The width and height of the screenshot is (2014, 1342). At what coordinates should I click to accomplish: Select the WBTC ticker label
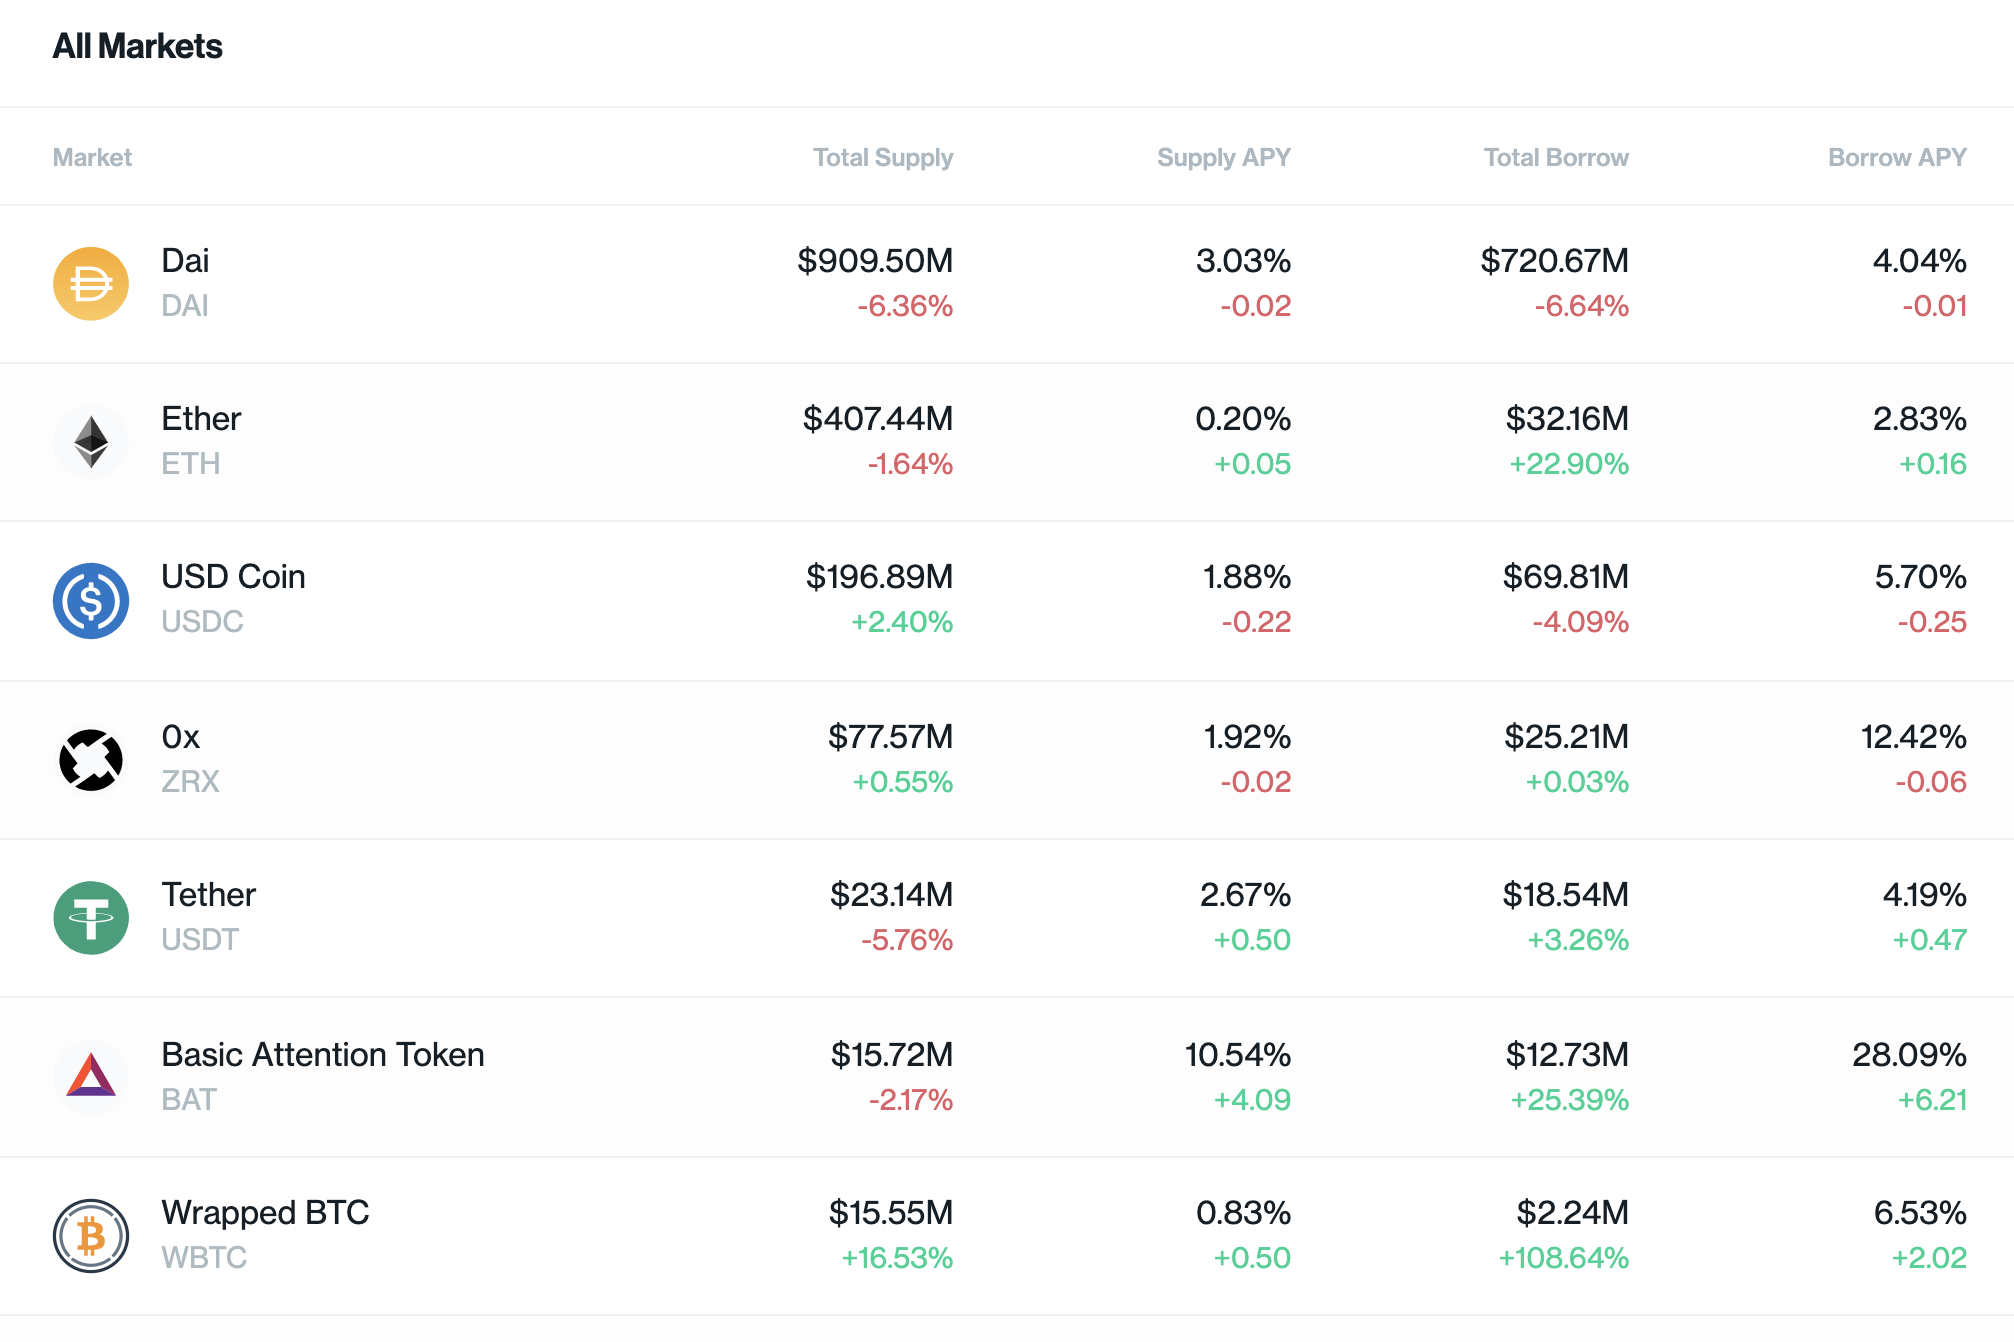point(204,1258)
